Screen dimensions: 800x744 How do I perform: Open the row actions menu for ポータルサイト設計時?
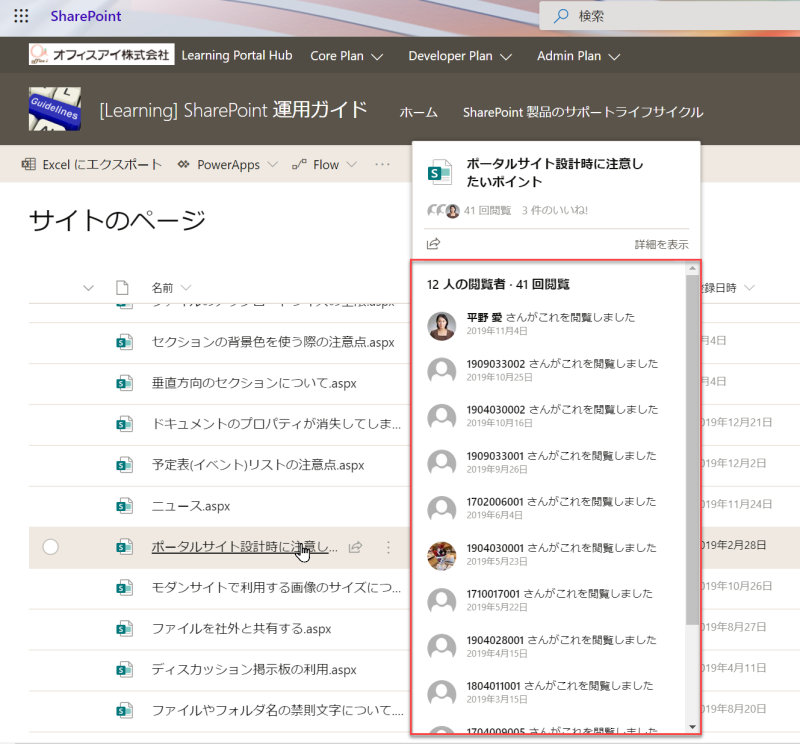click(x=388, y=547)
